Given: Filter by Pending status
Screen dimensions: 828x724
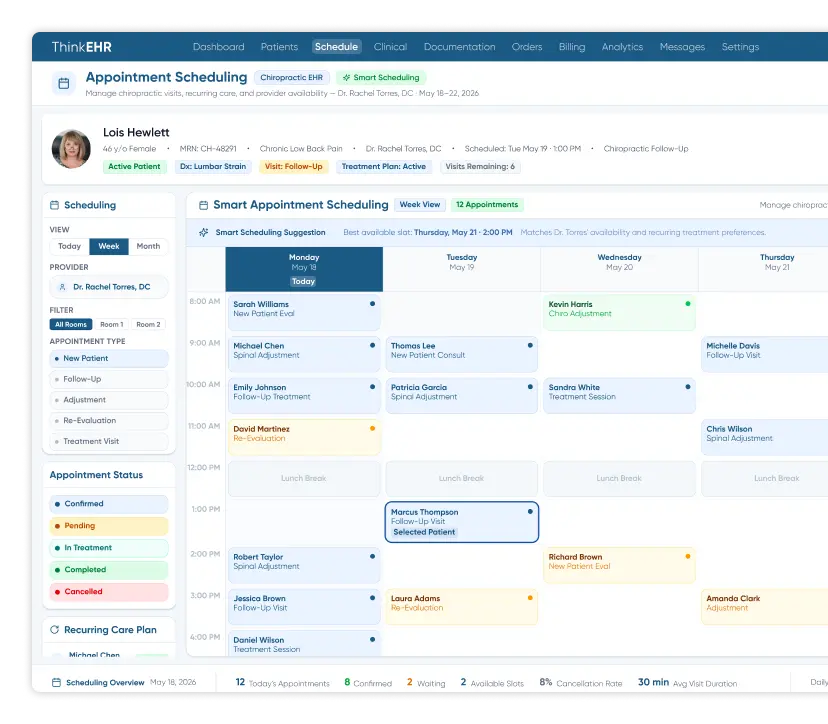Looking at the screenshot, I should click(109, 526).
